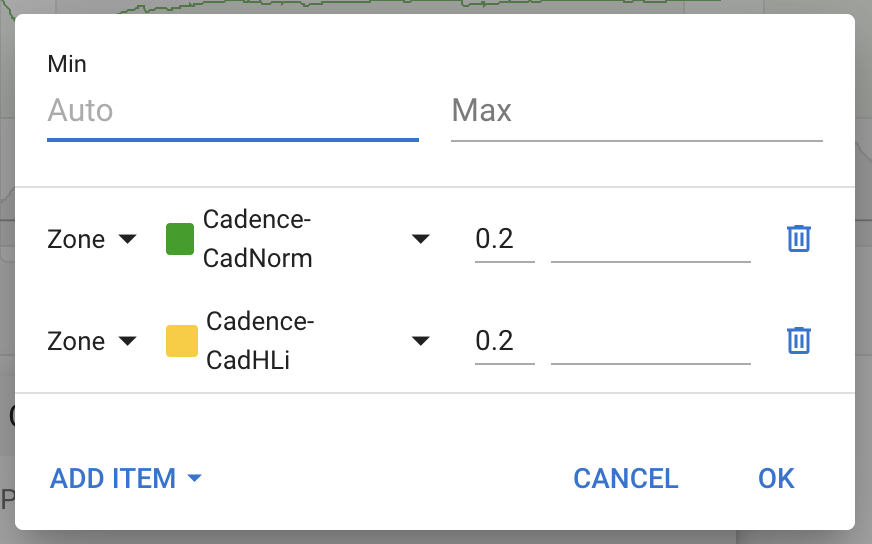Expand the arrow right of Cadence-CadHLi

tap(421, 341)
